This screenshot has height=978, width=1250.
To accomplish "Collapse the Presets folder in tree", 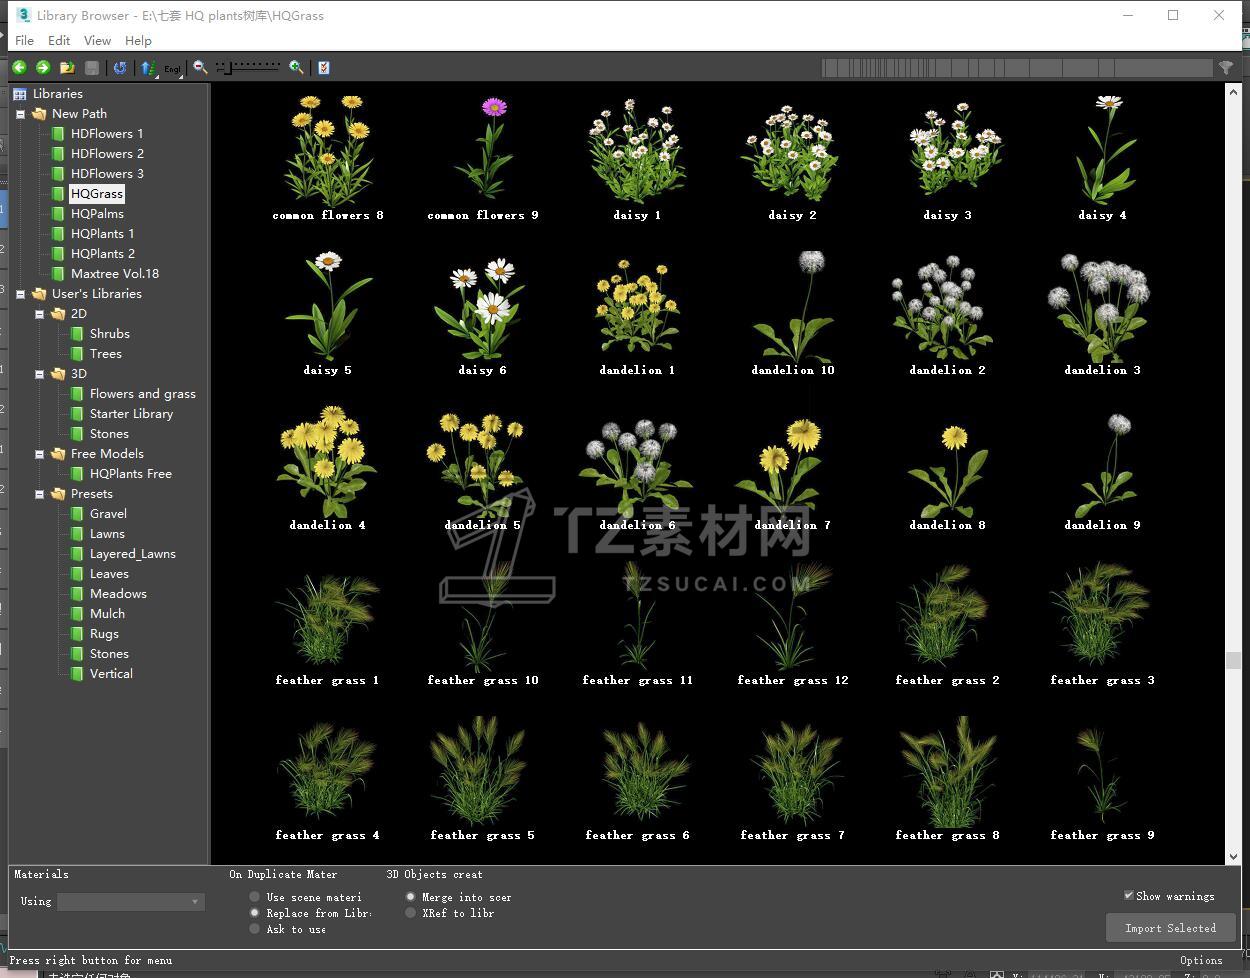I will pos(39,494).
